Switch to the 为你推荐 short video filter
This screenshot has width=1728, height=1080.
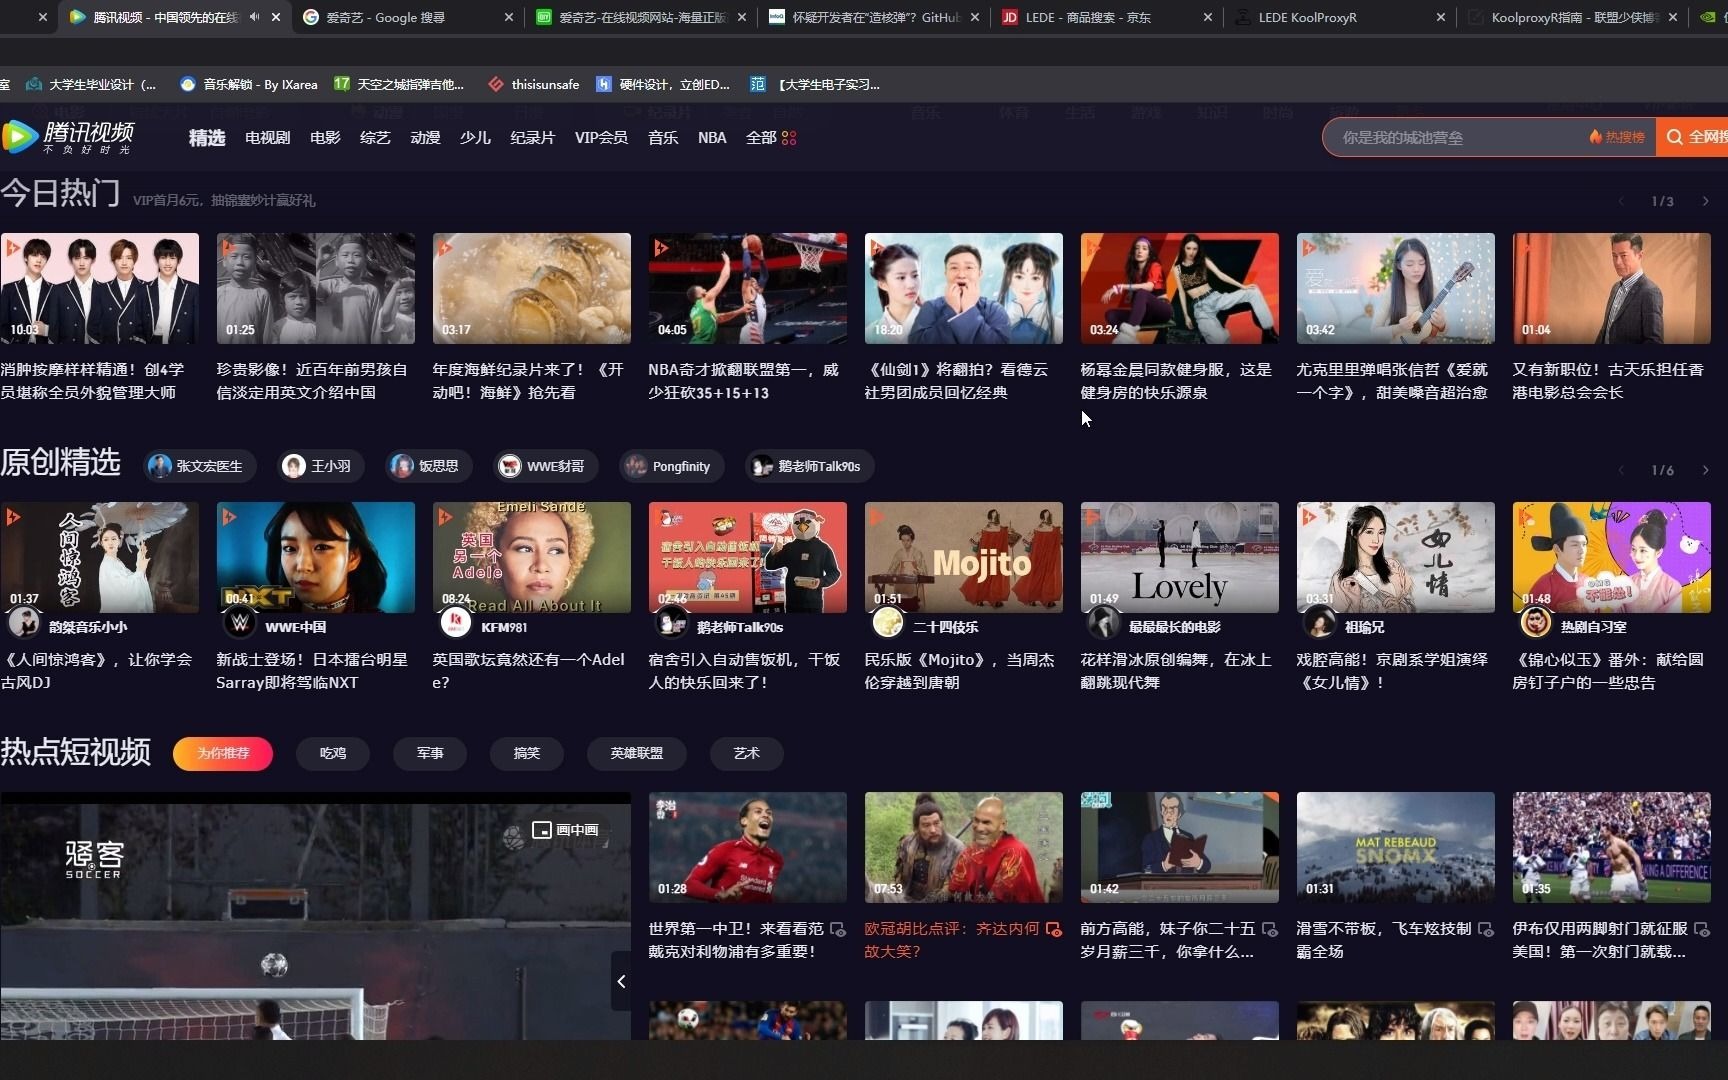pyautogui.click(x=223, y=753)
